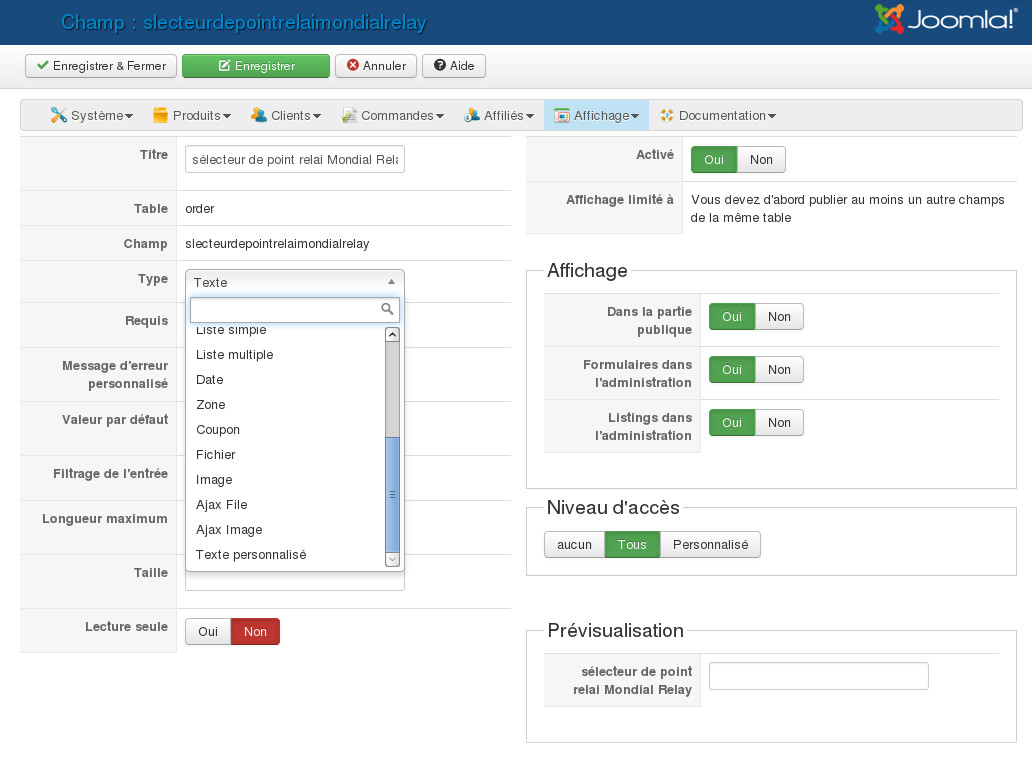
Task: Open the Affichage menu
Action: pos(596,115)
